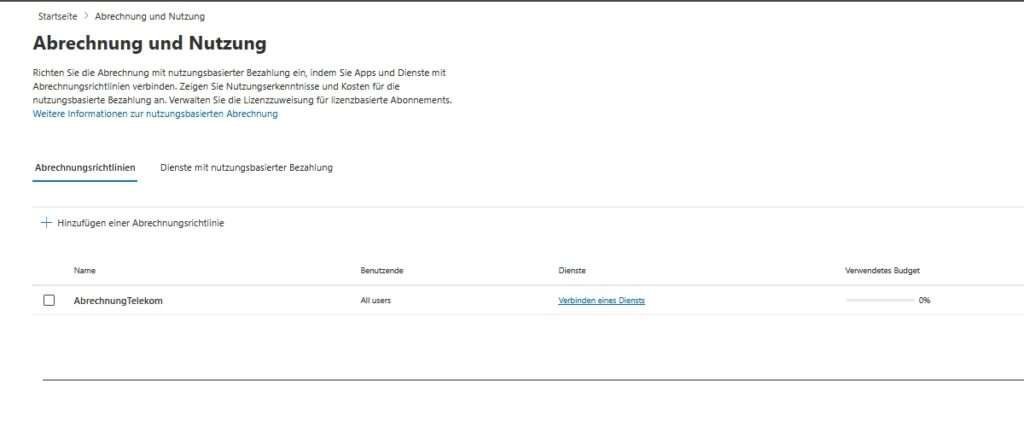Click the Verwendetes Budget column header
The height and width of the screenshot is (427, 1024).
click(882, 270)
